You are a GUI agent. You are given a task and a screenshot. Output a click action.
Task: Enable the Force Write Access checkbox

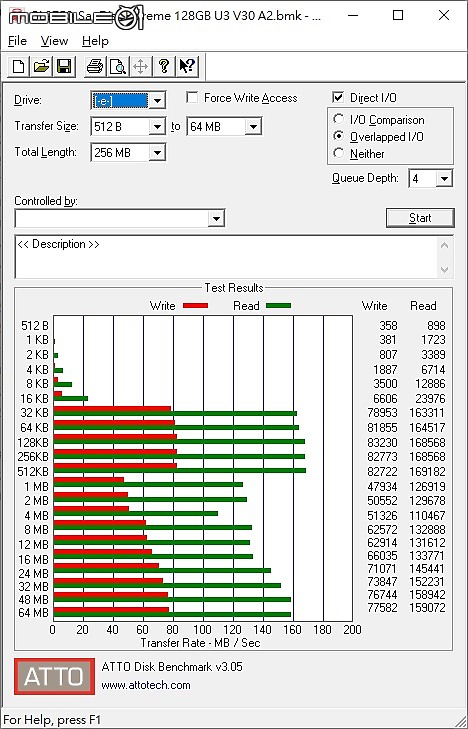191,98
